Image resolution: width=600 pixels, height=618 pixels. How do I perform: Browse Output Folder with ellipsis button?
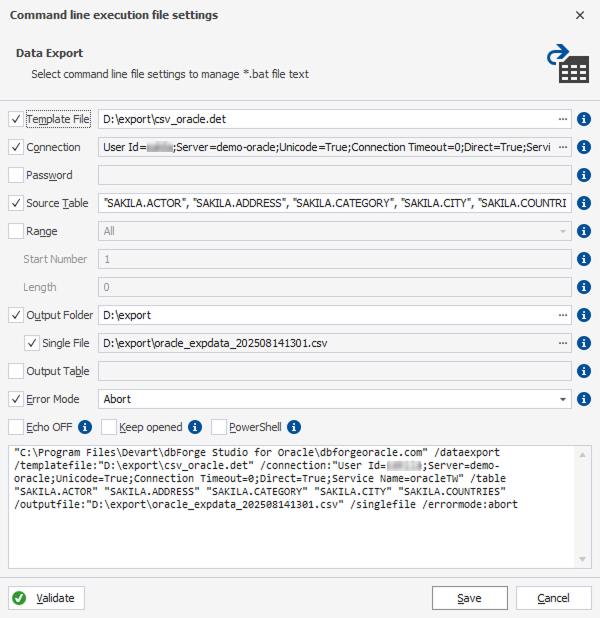tap(563, 315)
